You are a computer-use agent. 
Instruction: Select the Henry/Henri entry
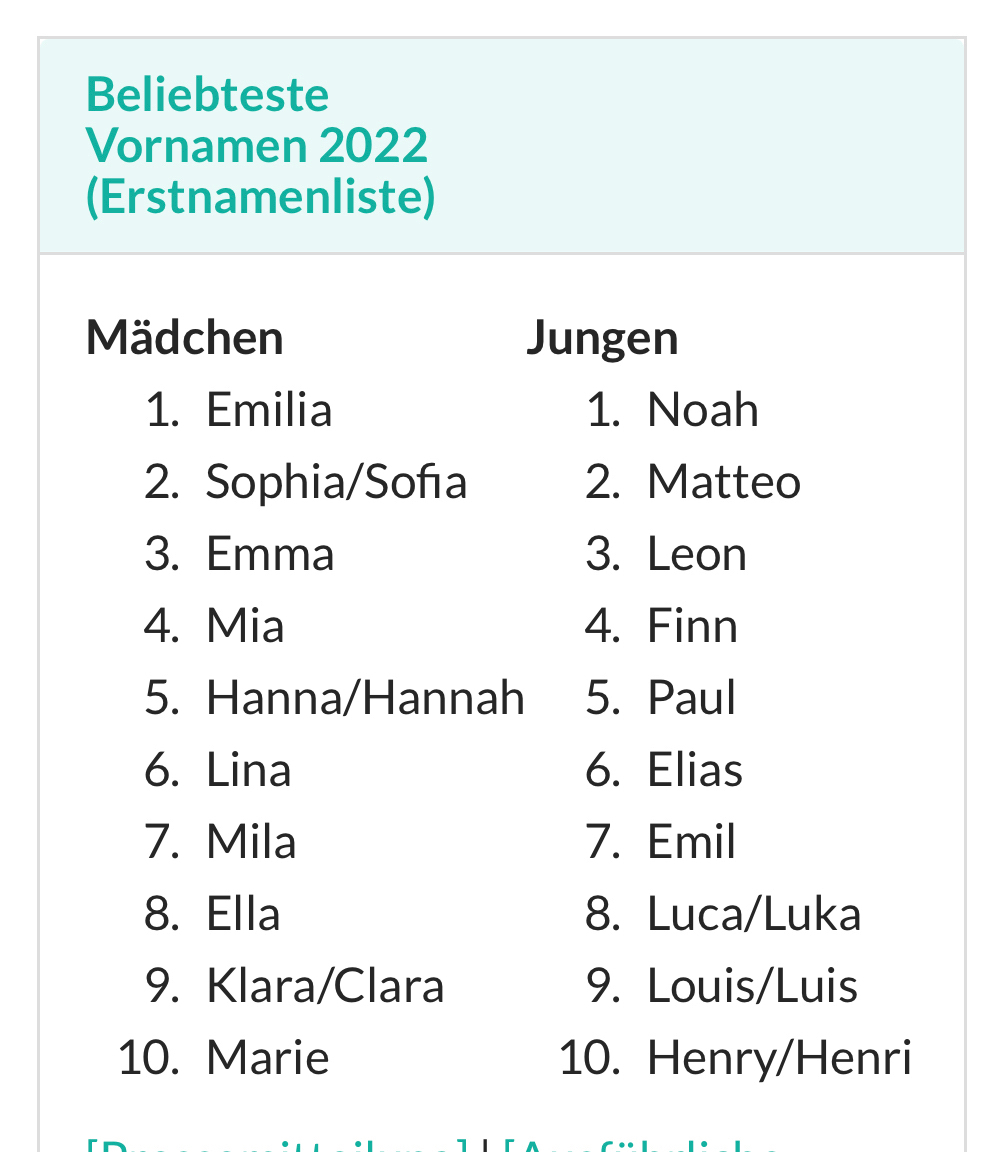click(x=779, y=1058)
